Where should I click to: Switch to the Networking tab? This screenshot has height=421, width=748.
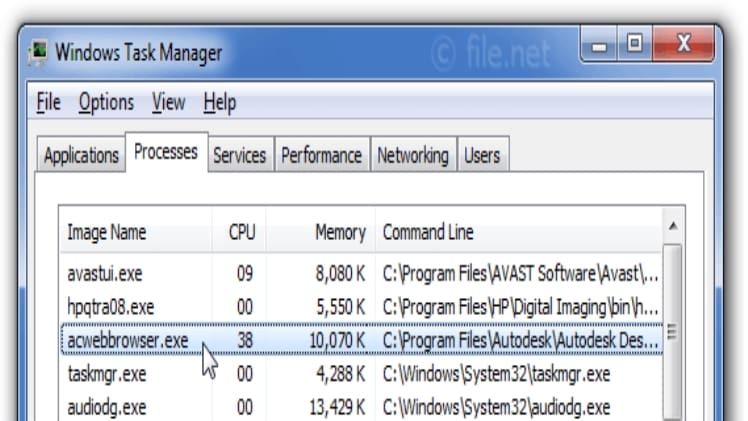tap(412, 155)
